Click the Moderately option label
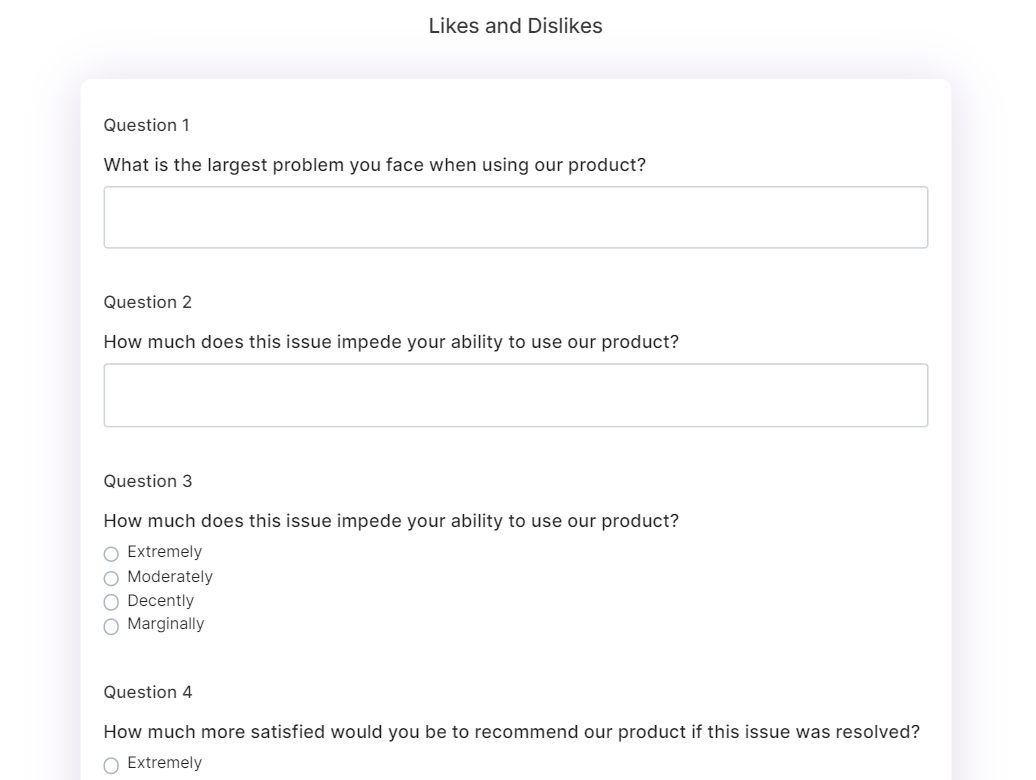Screen dimensions: 1036x780 click(x=169, y=577)
